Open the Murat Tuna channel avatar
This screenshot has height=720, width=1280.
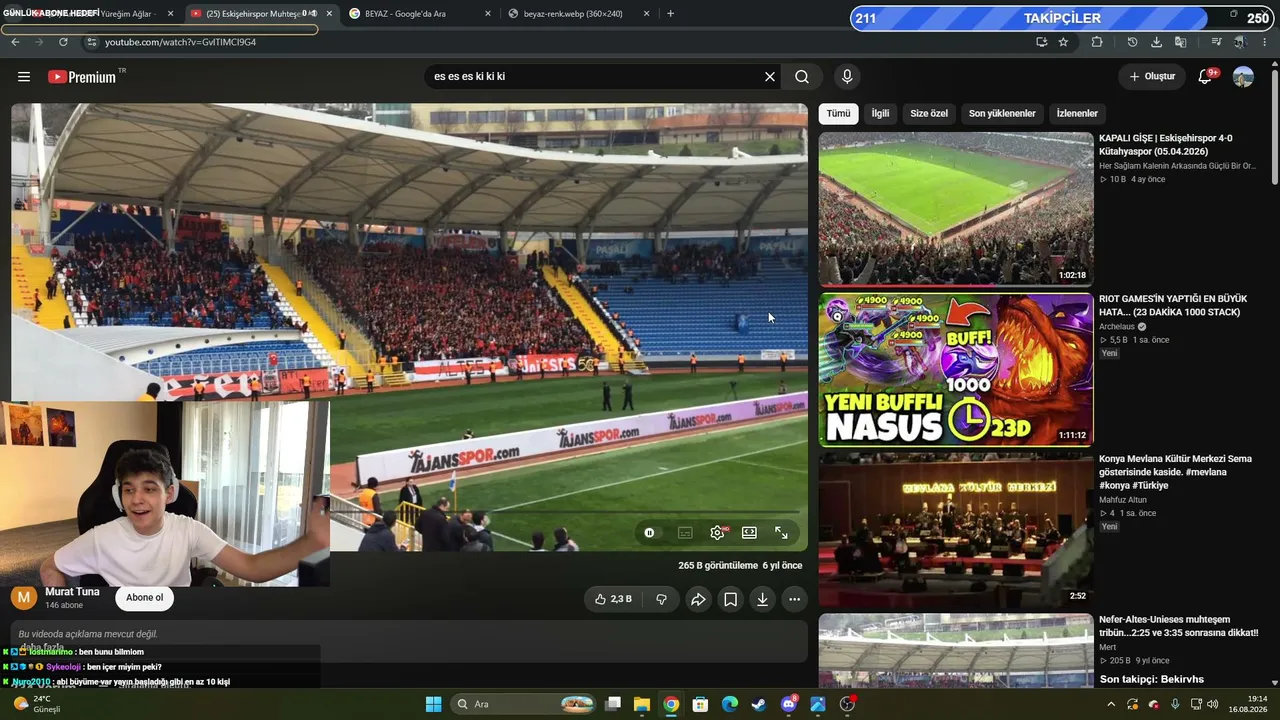coord(24,598)
